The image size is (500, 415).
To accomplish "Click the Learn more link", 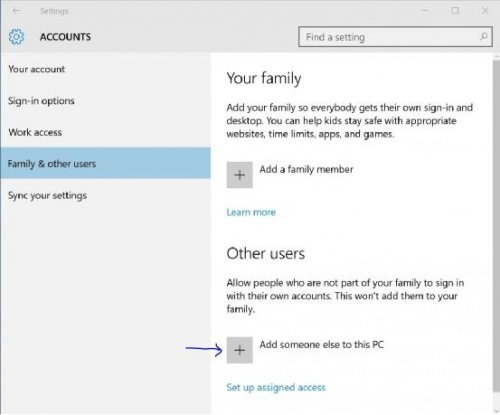I will coord(251,212).
